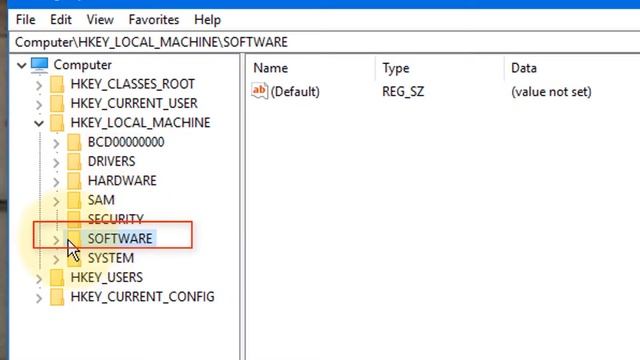Click the DRIVERS folder icon

(74, 161)
